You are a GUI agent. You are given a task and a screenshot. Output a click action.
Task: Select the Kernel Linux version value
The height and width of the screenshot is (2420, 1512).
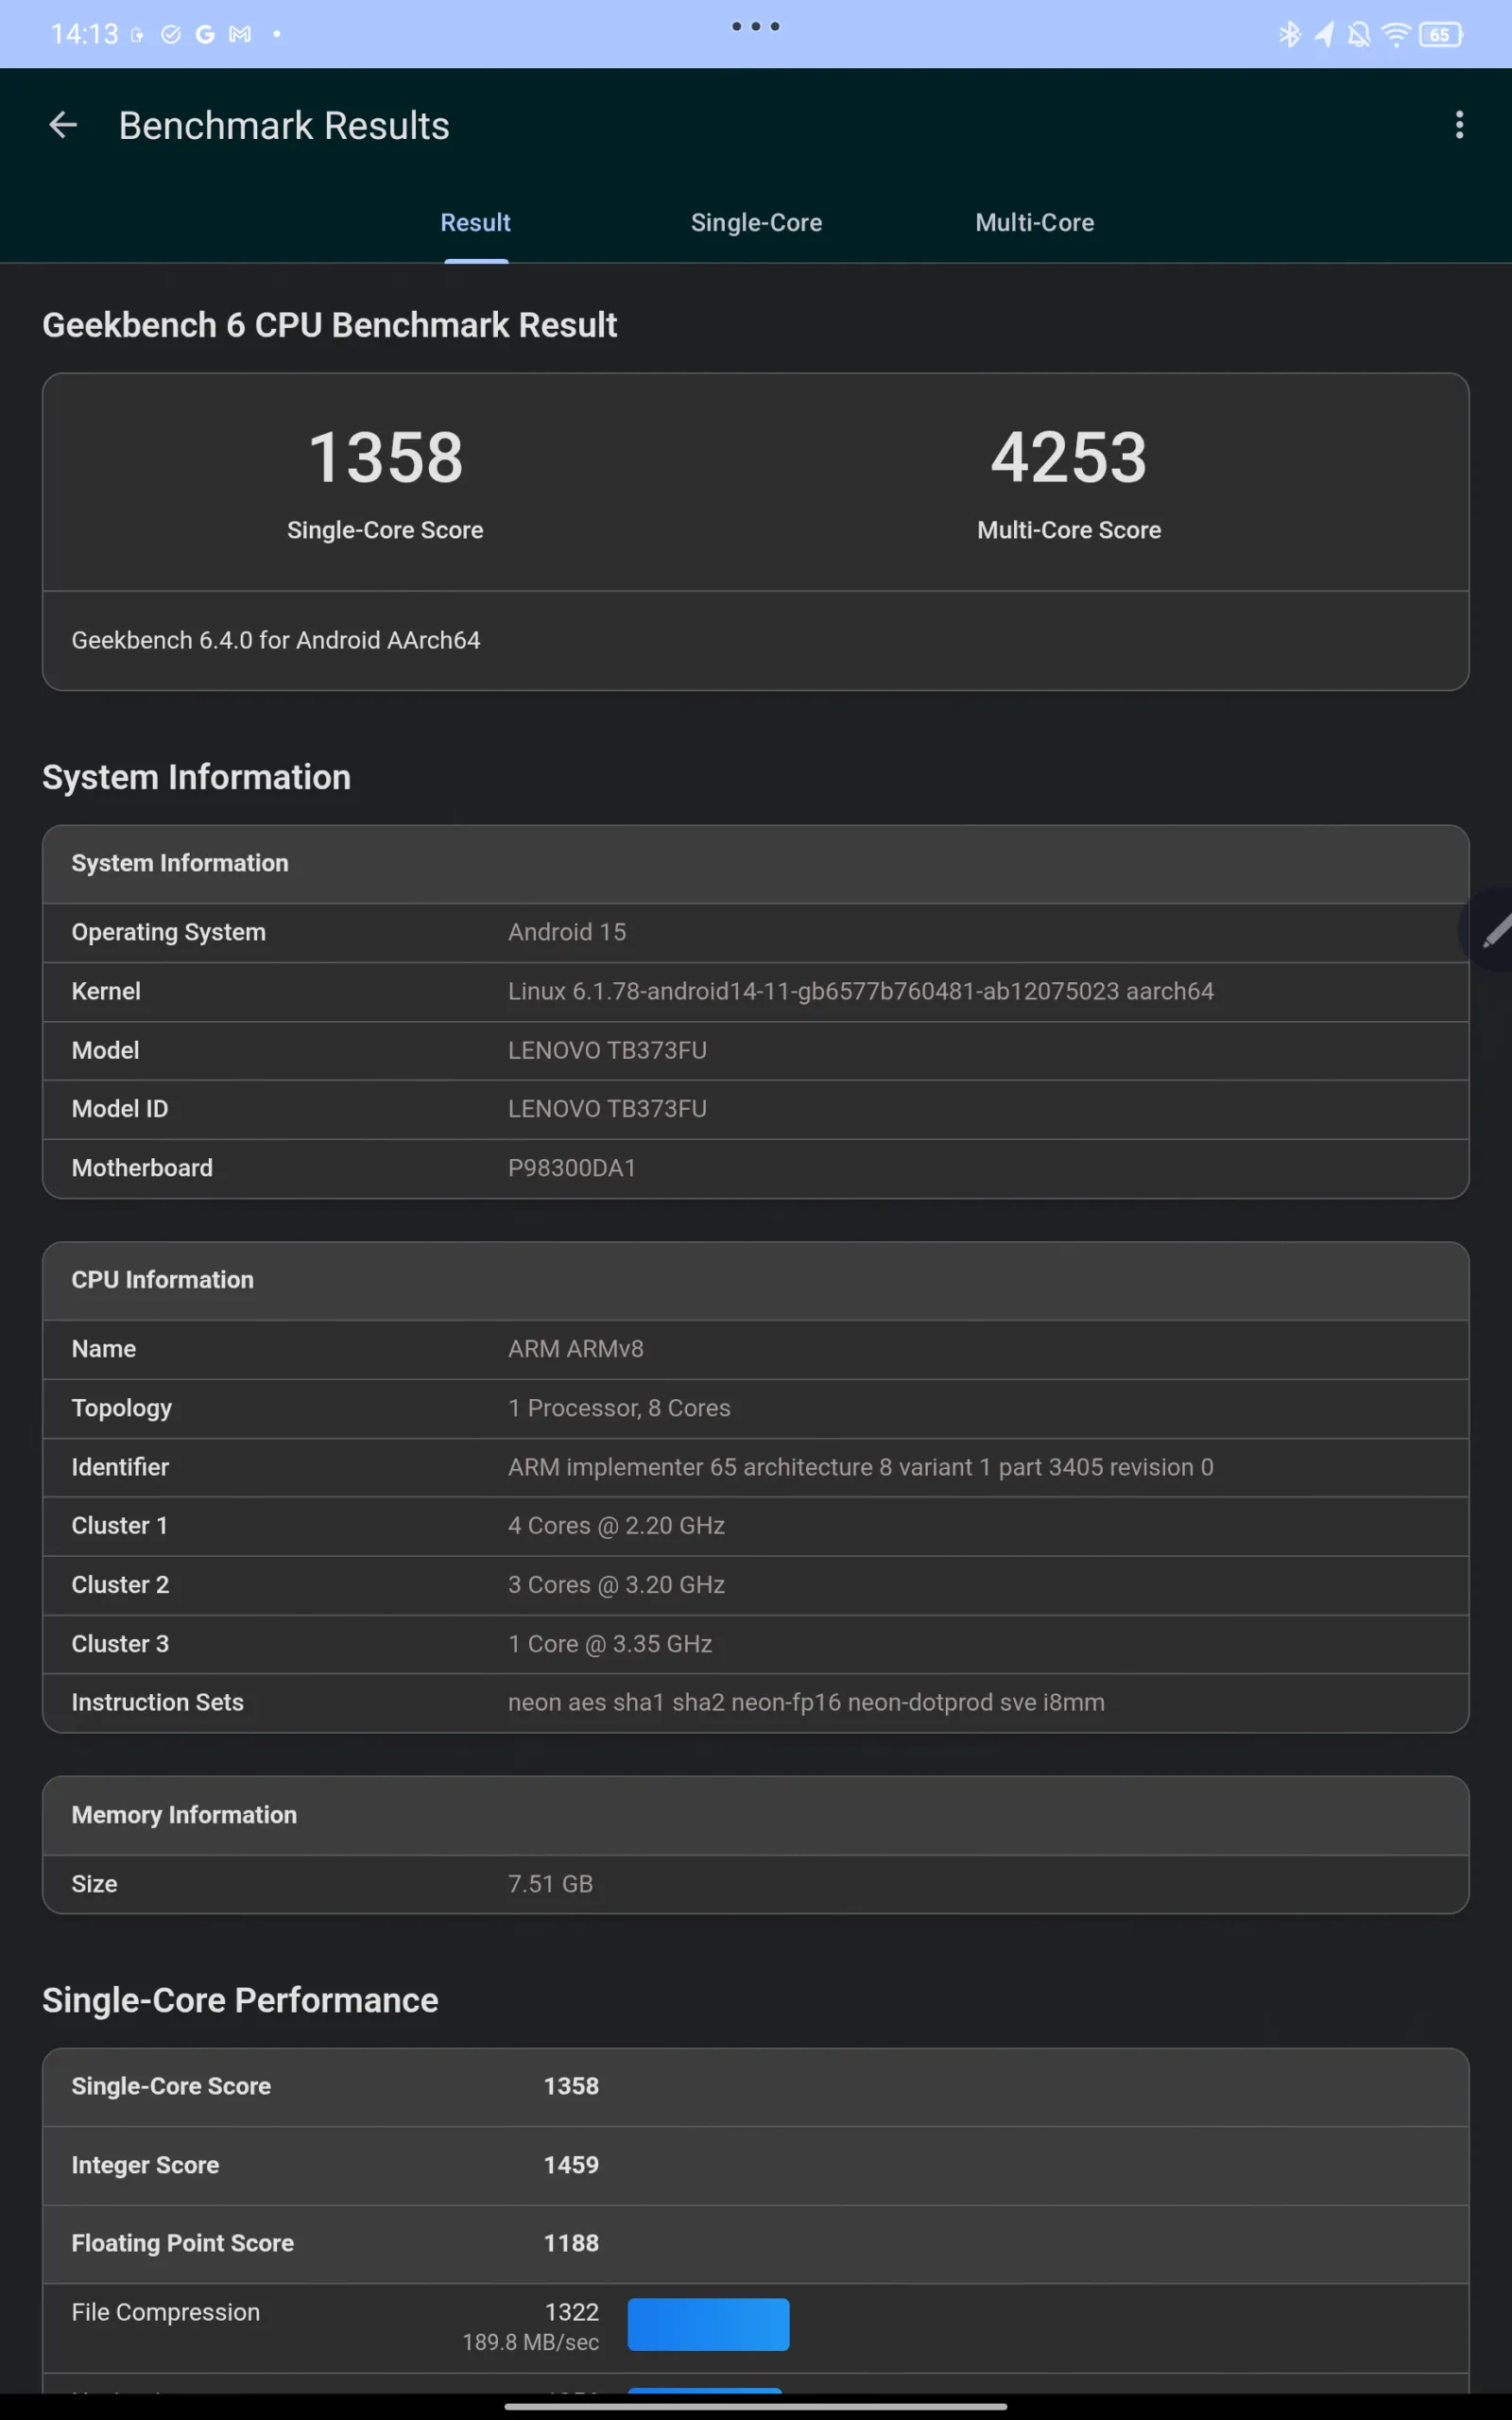click(x=861, y=991)
